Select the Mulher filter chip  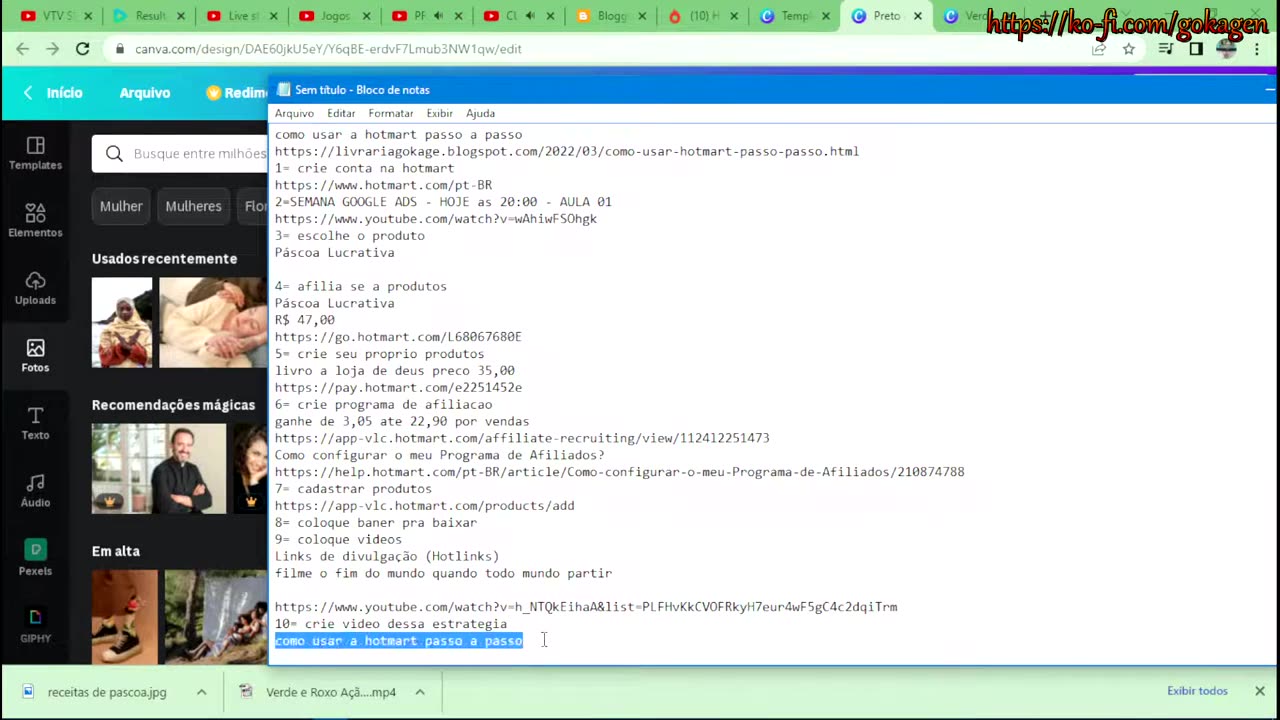tap(121, 206)
